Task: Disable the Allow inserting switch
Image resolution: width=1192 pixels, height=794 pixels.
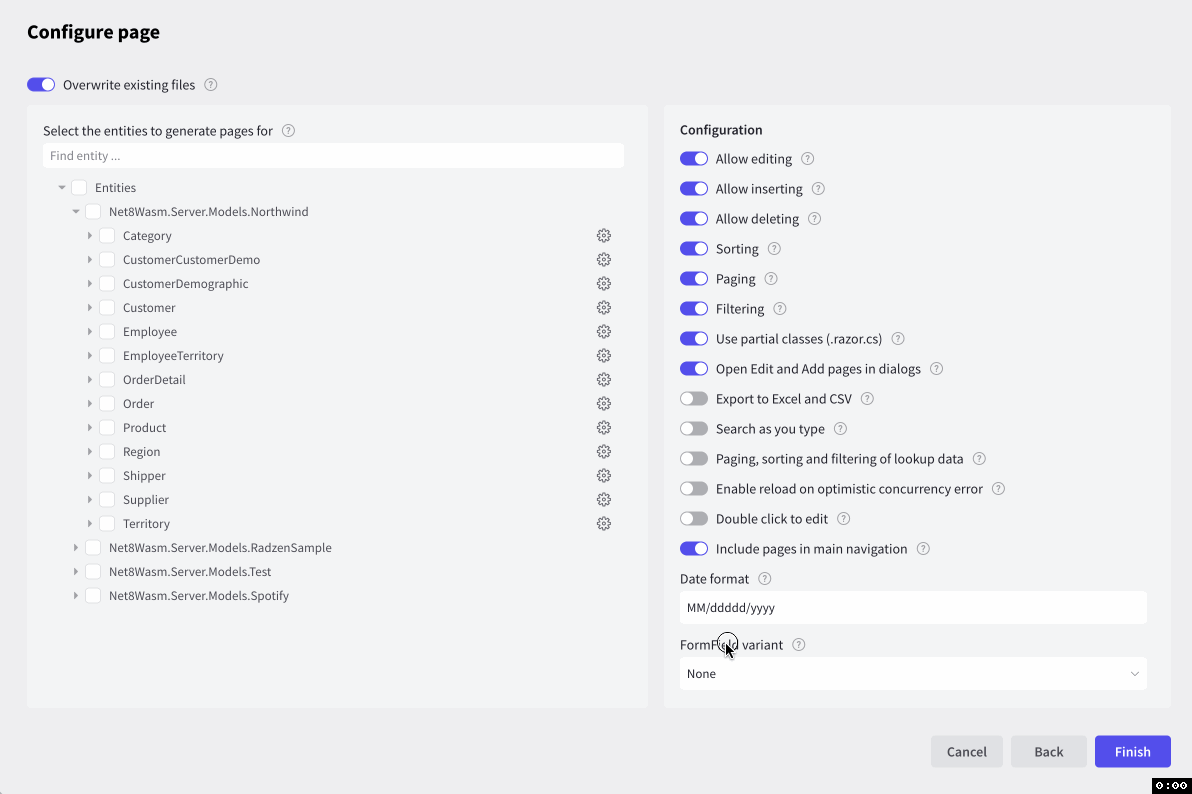Action: point(693,189)
